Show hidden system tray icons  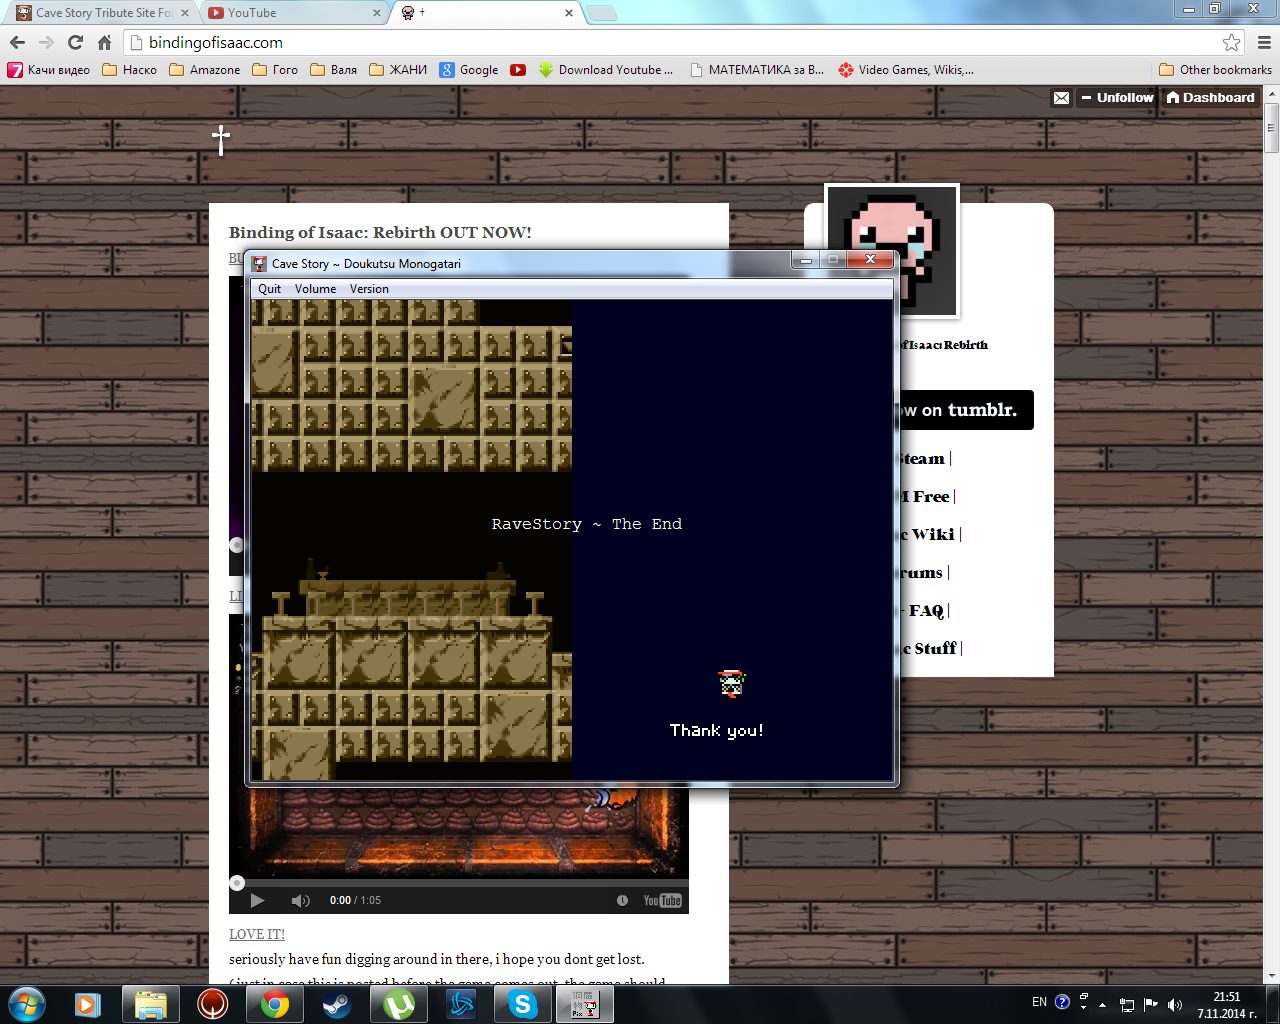[1102, 1004]
